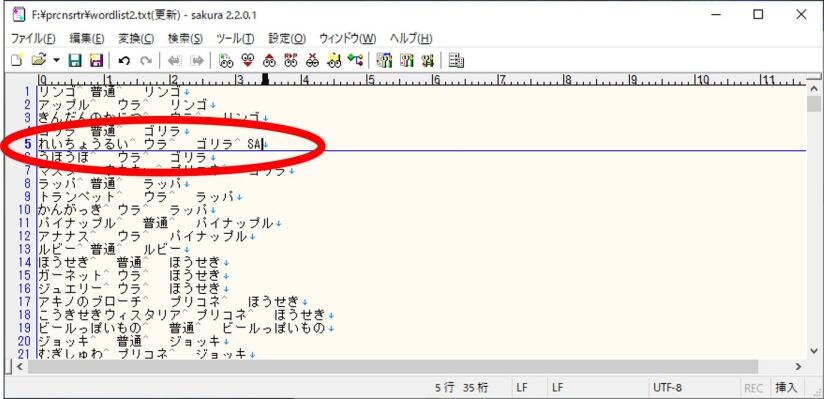Toggle the 挿入 insert mode indicator
This screenshot has height=399, width=824.
click(786, 388)
